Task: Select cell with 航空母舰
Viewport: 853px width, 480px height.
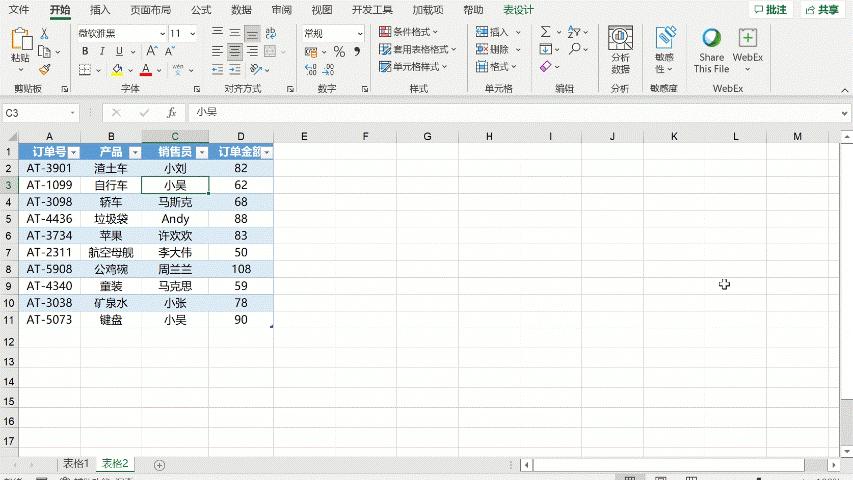Action: click(x=111, y=253)
